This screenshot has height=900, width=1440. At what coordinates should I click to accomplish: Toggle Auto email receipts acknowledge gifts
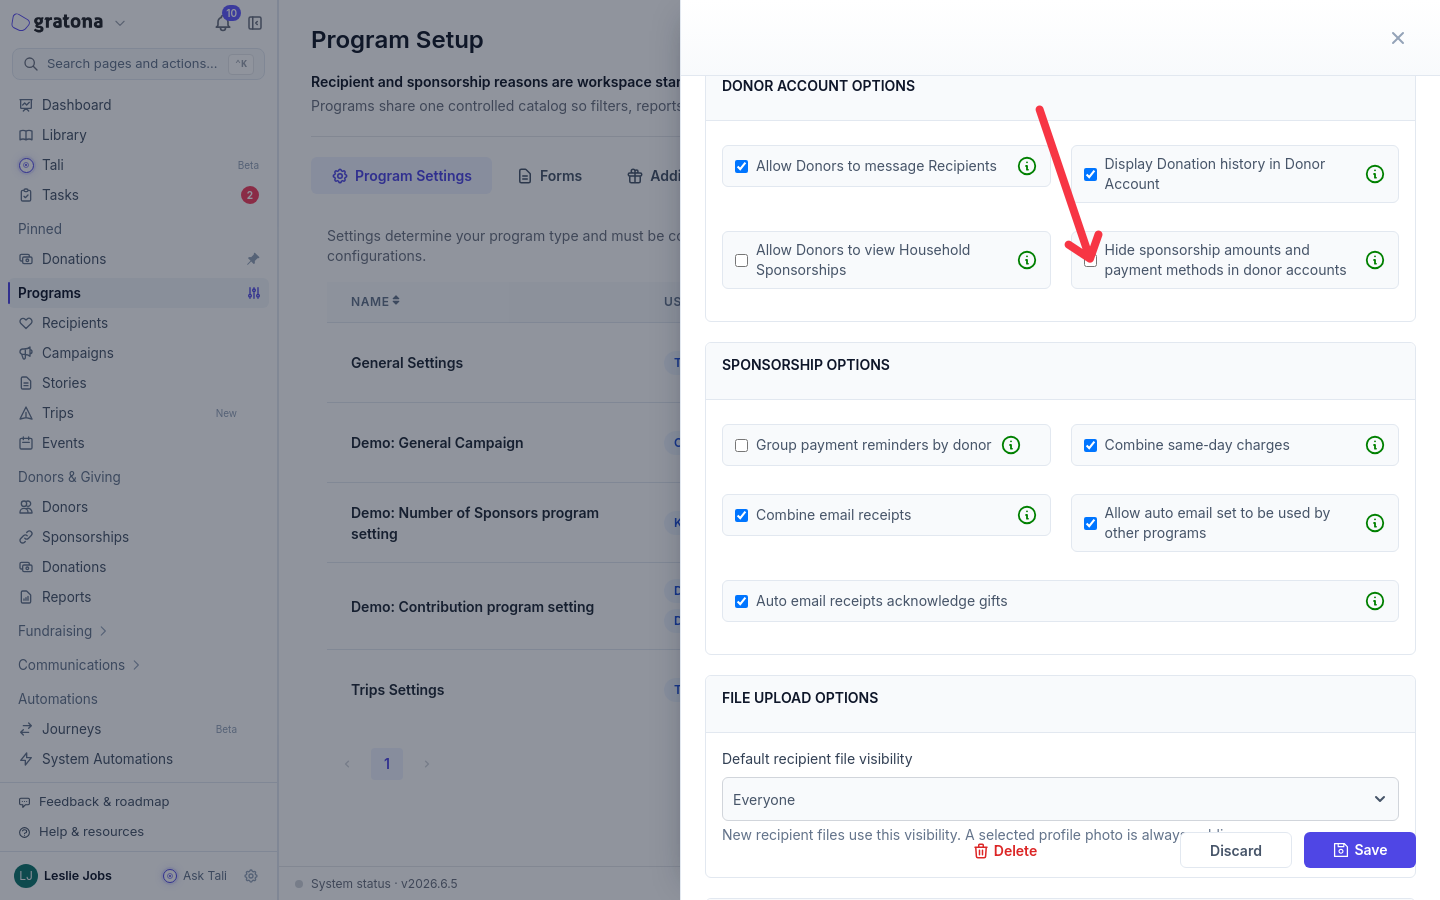pos(741,601)
